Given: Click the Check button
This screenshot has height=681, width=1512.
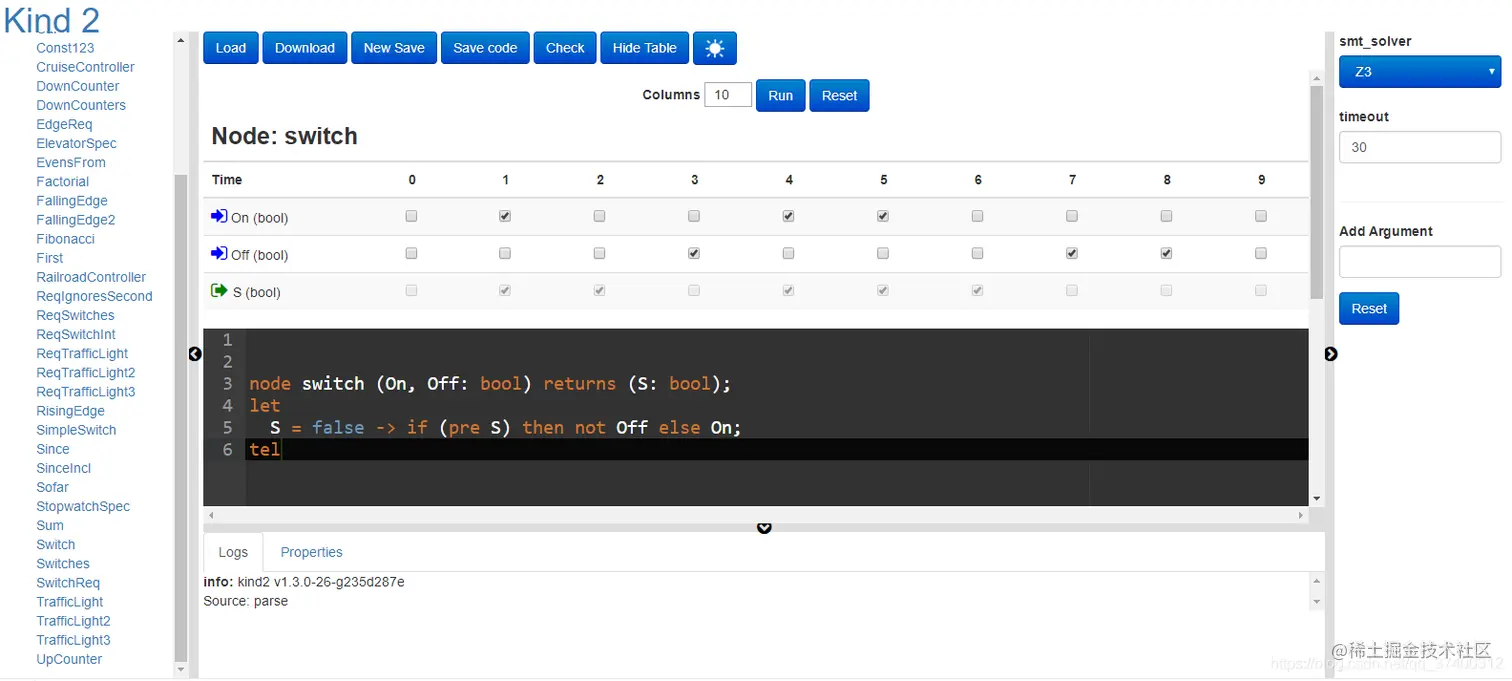Looking at the screenshot, I should [x=565, y=48].
